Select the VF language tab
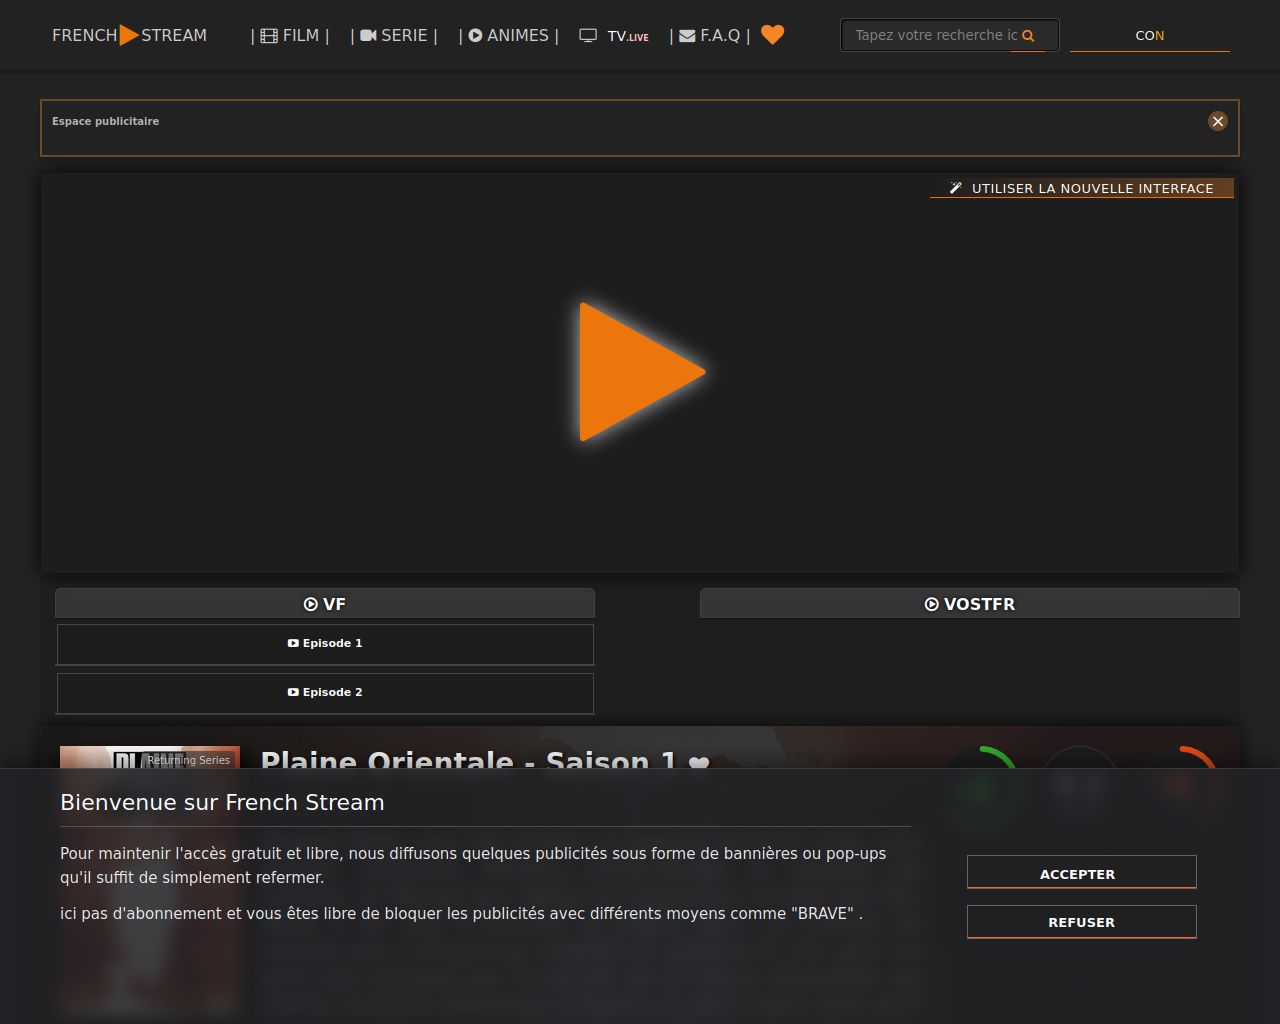Viewport: 1280px width, 1024px height. [325, 604]
